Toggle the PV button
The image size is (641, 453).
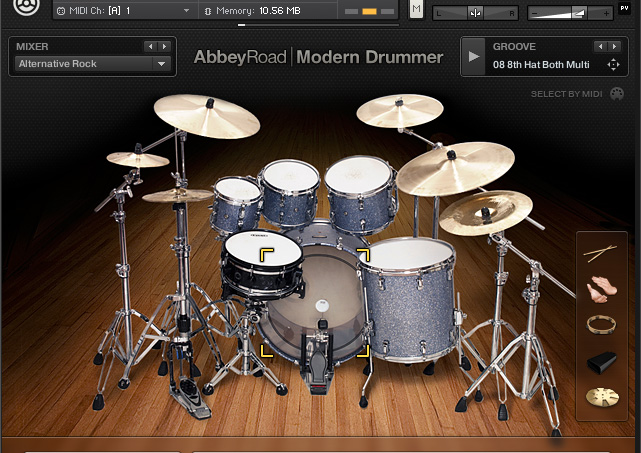point(624,8)
